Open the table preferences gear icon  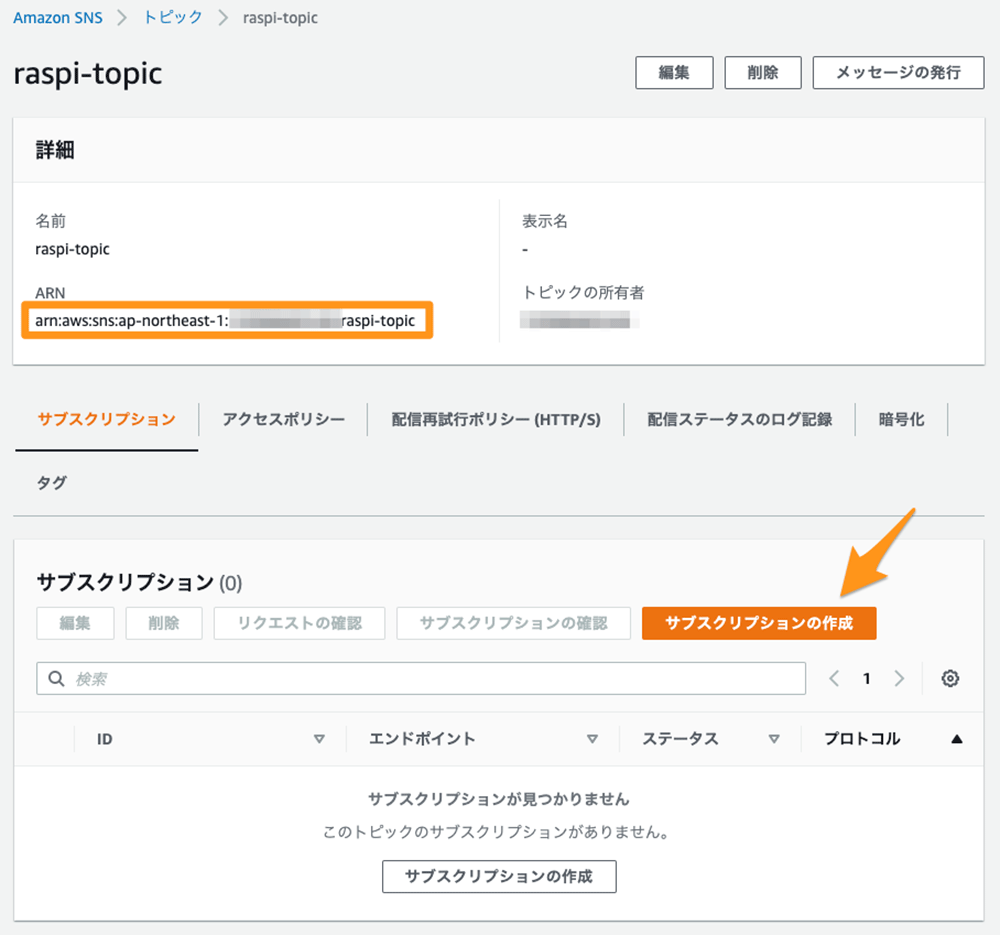(x=949, y=678)
